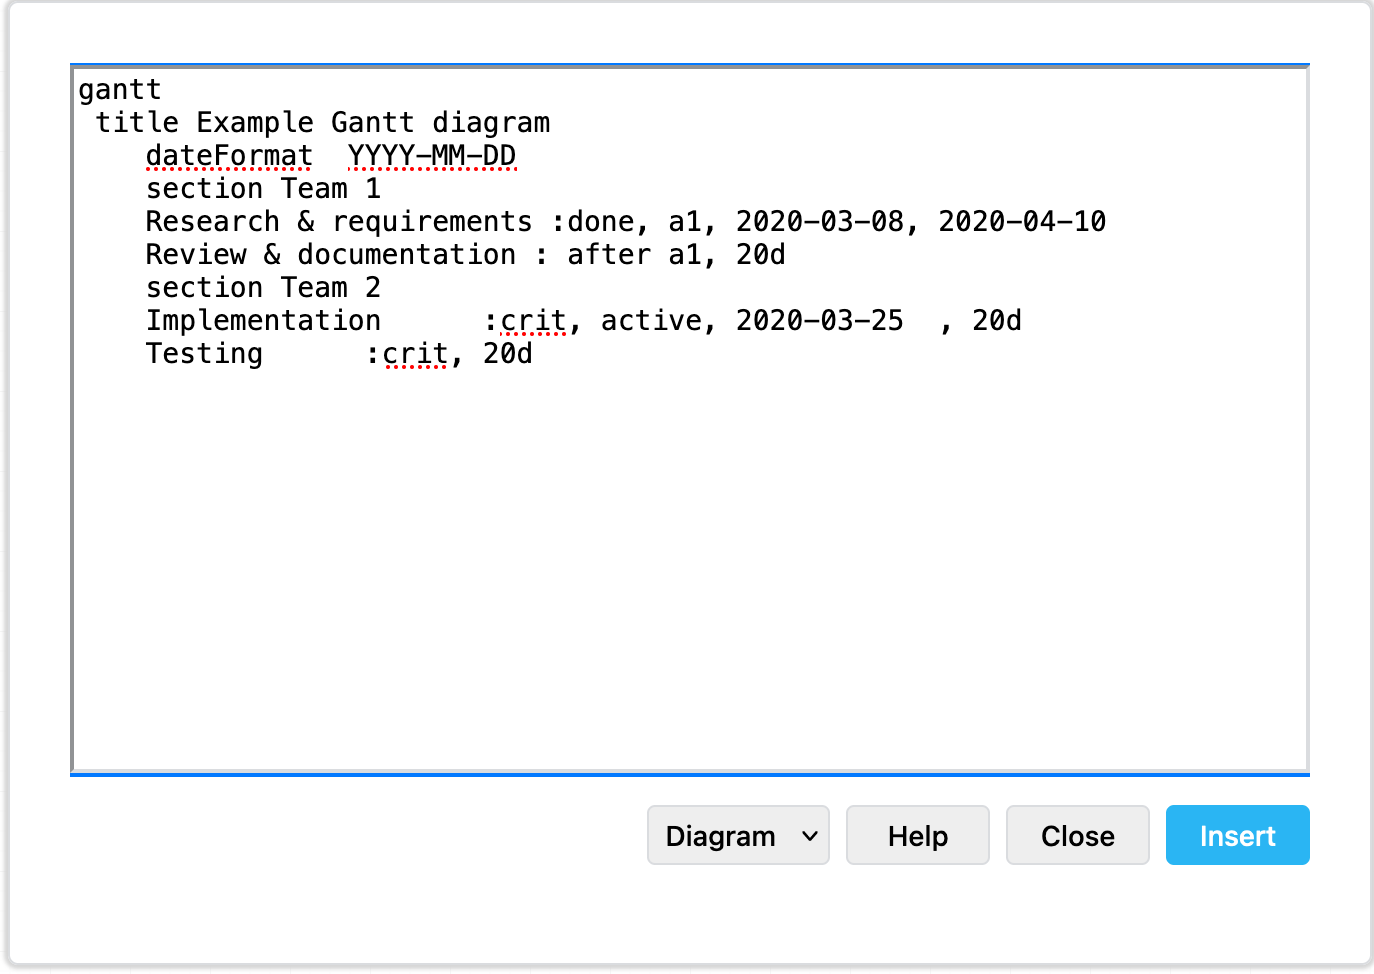Click the YYYY-MM-DD date format text
The image size is (1374, 974).
[x=432, y=155]
